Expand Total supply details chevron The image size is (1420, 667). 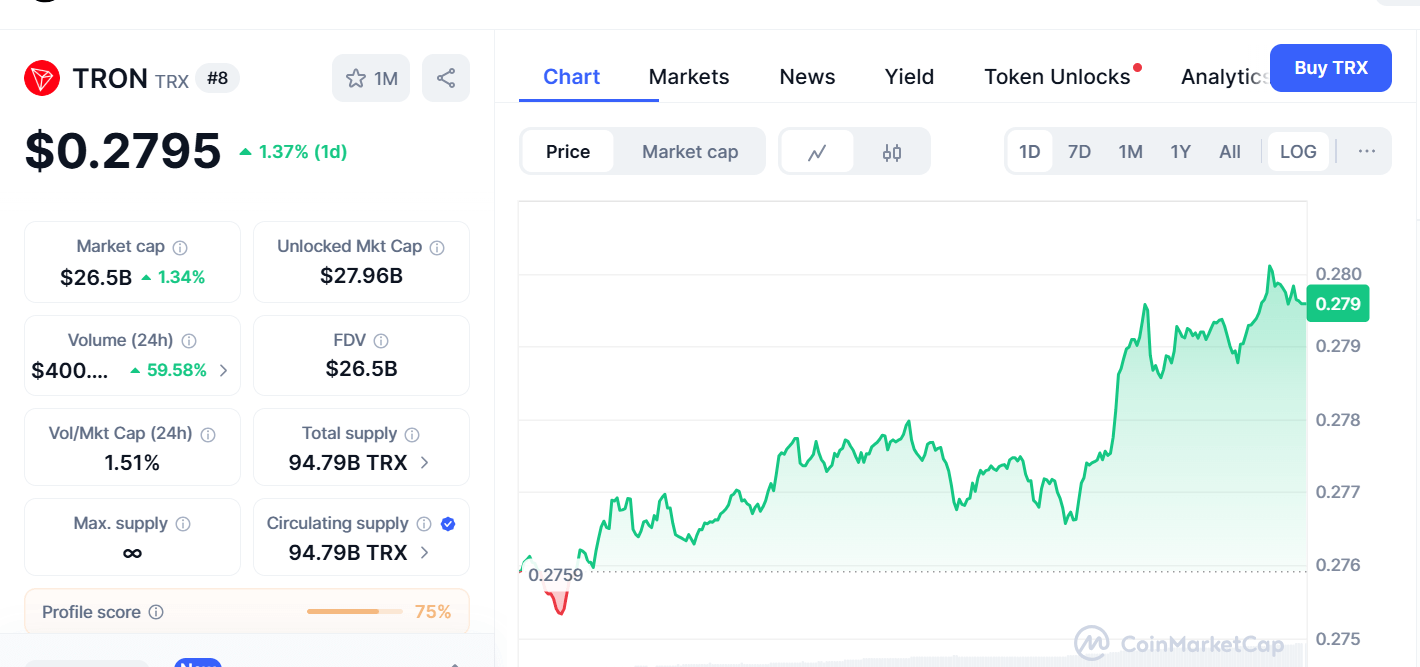[425, 463]
